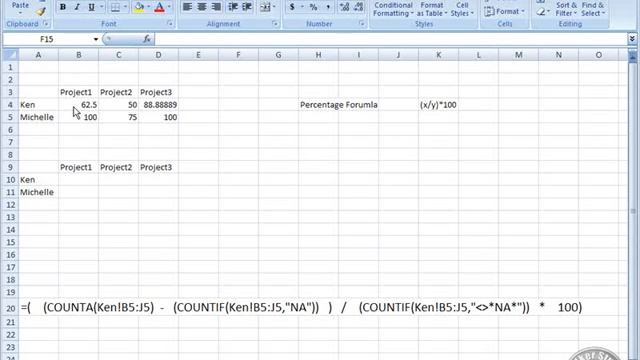Image resolution: width=640 pixels, height=360 pixels.
Task: Increase decimal places
Action: pyautogui.click(x=344, y=7)
